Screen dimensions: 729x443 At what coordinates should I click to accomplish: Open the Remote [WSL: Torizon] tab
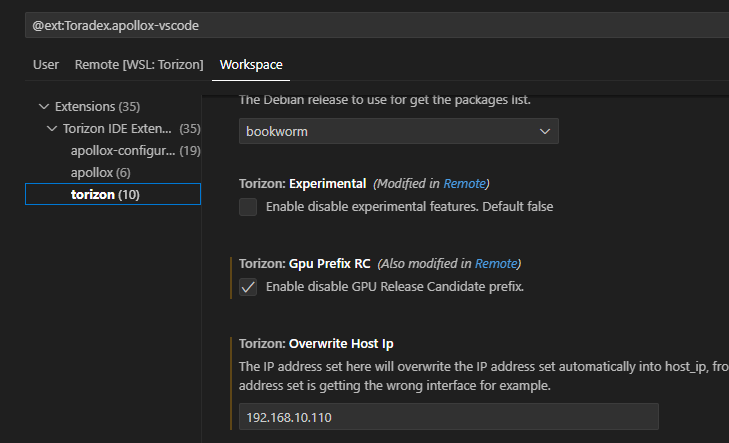[139, 65]
